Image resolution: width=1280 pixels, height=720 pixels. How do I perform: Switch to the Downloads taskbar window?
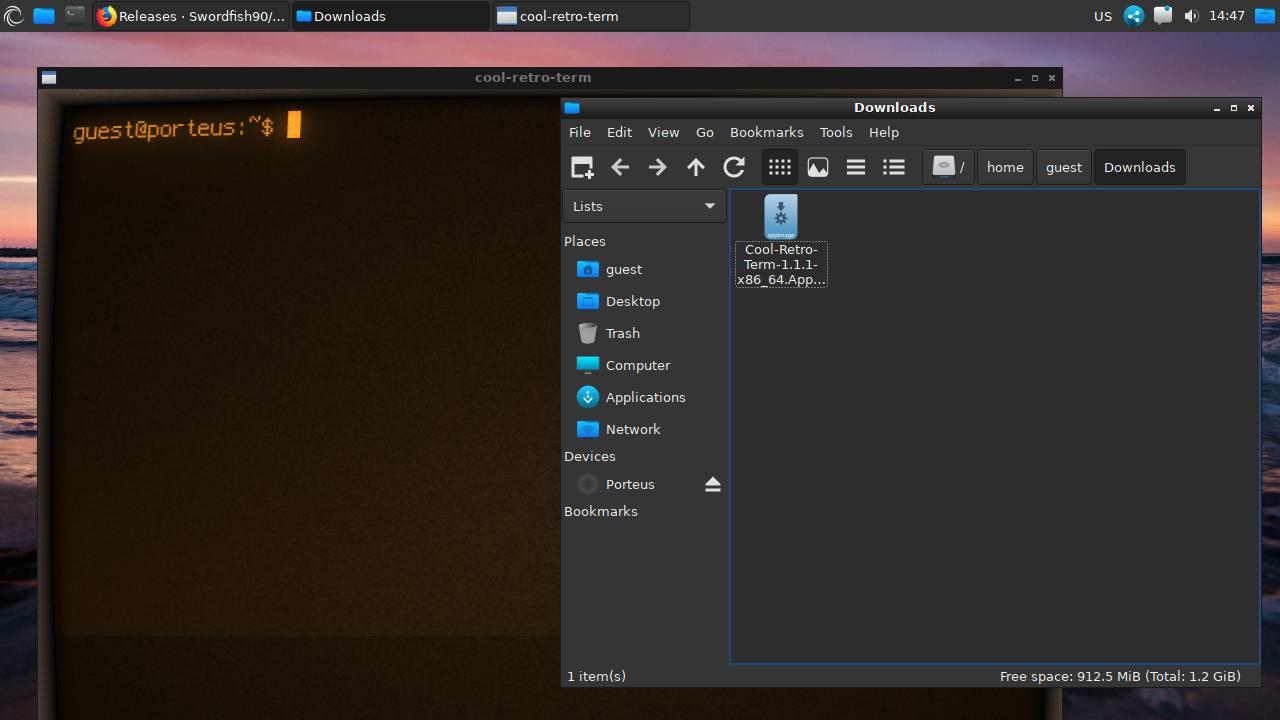tap(391, 16)
